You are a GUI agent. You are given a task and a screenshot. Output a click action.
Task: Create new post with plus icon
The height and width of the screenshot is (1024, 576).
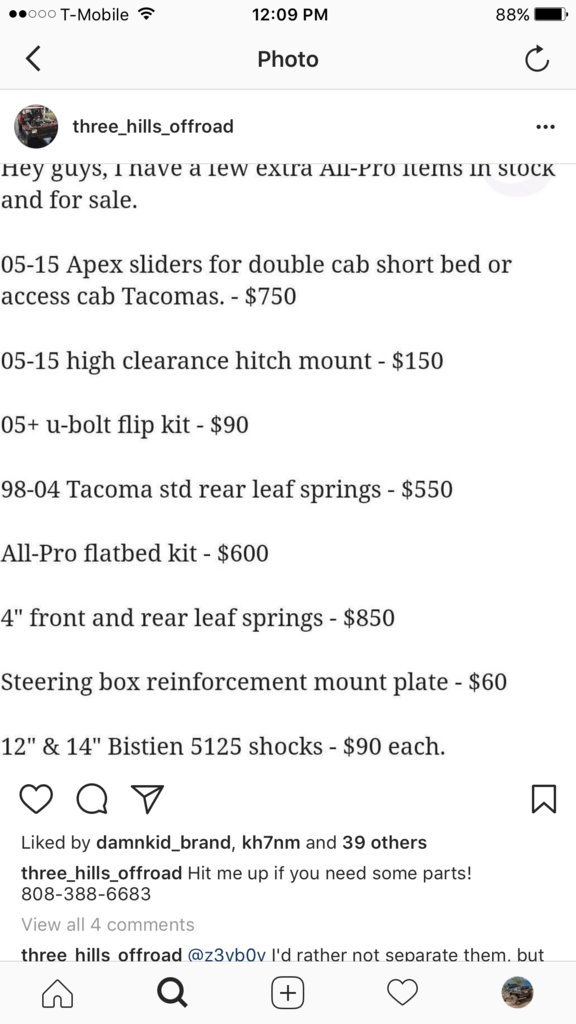point(287,993)
